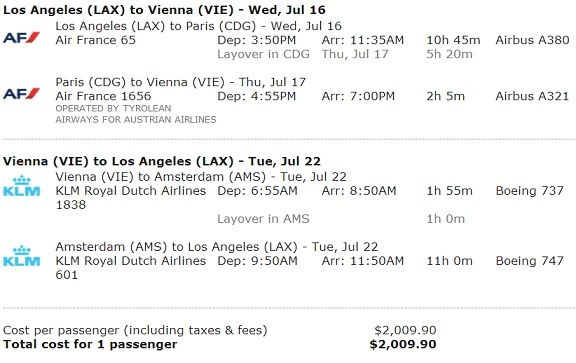This screenshot has height=363, width=576.
Task: Click the Air France 1656 flight number
Action: coord(103,96)
